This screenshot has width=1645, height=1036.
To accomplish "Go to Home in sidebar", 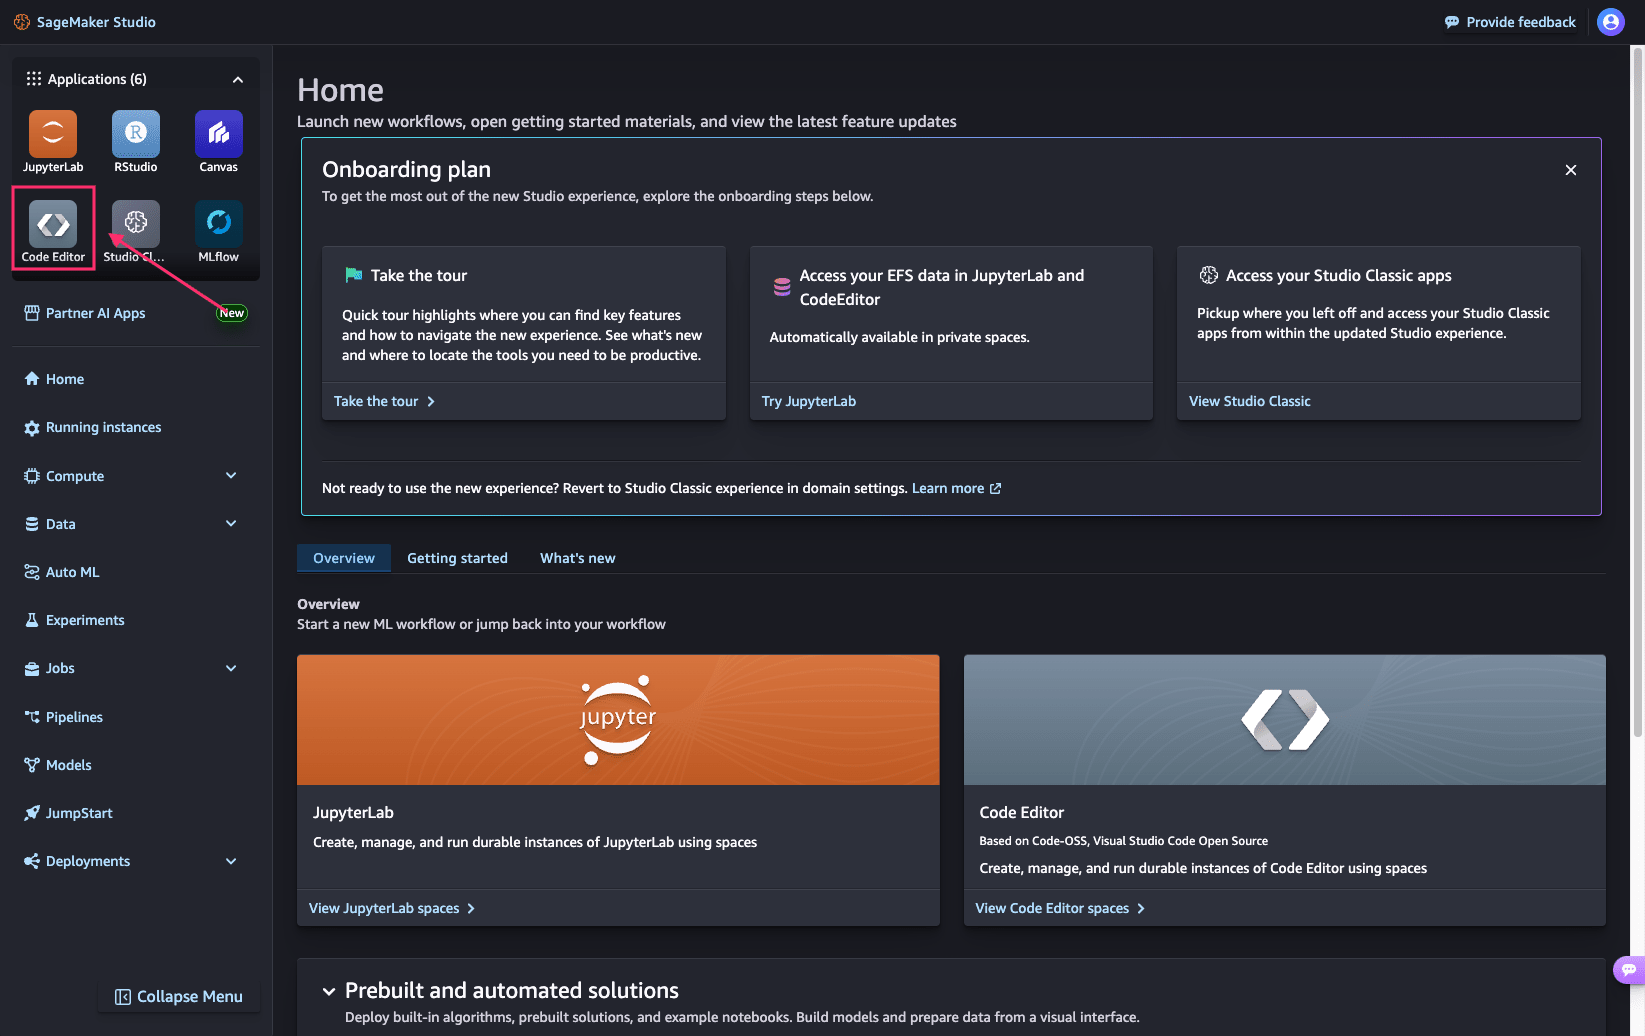I will coord(54,379).
